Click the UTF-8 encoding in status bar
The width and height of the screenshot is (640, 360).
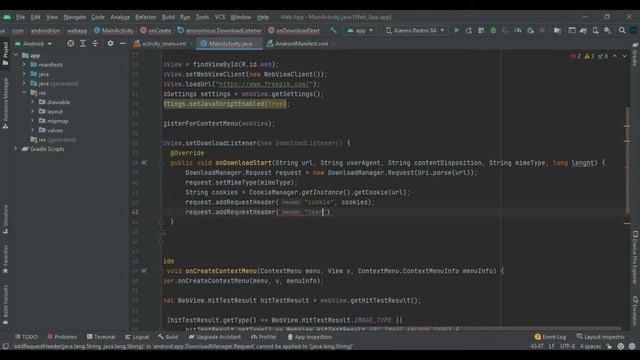coord(567,346)
